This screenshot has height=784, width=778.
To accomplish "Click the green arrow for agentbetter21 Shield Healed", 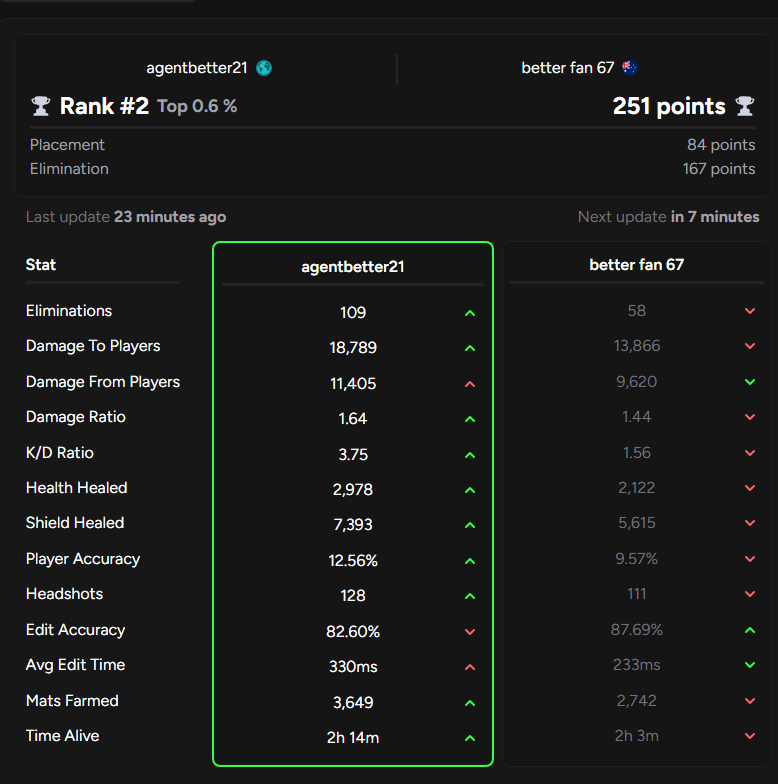I will pyautogui.click(x=470, y=526).
